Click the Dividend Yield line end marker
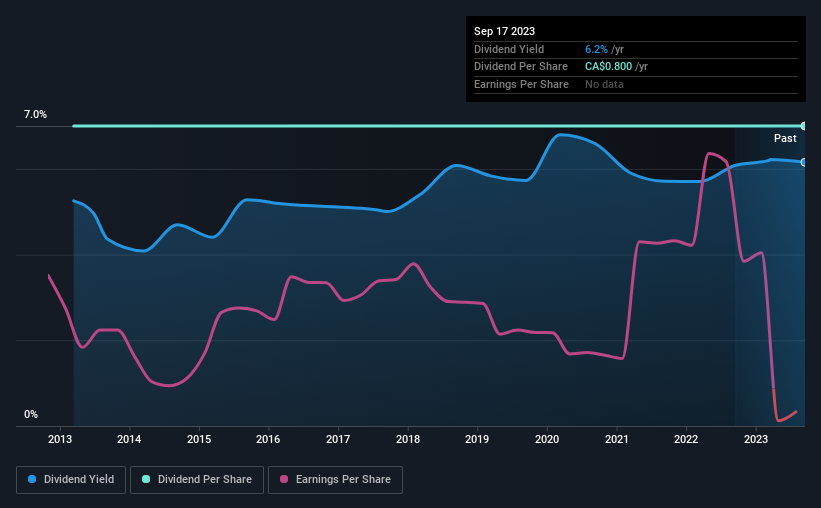This screenshot has width=821, height=508. click(x=804, y=162)
